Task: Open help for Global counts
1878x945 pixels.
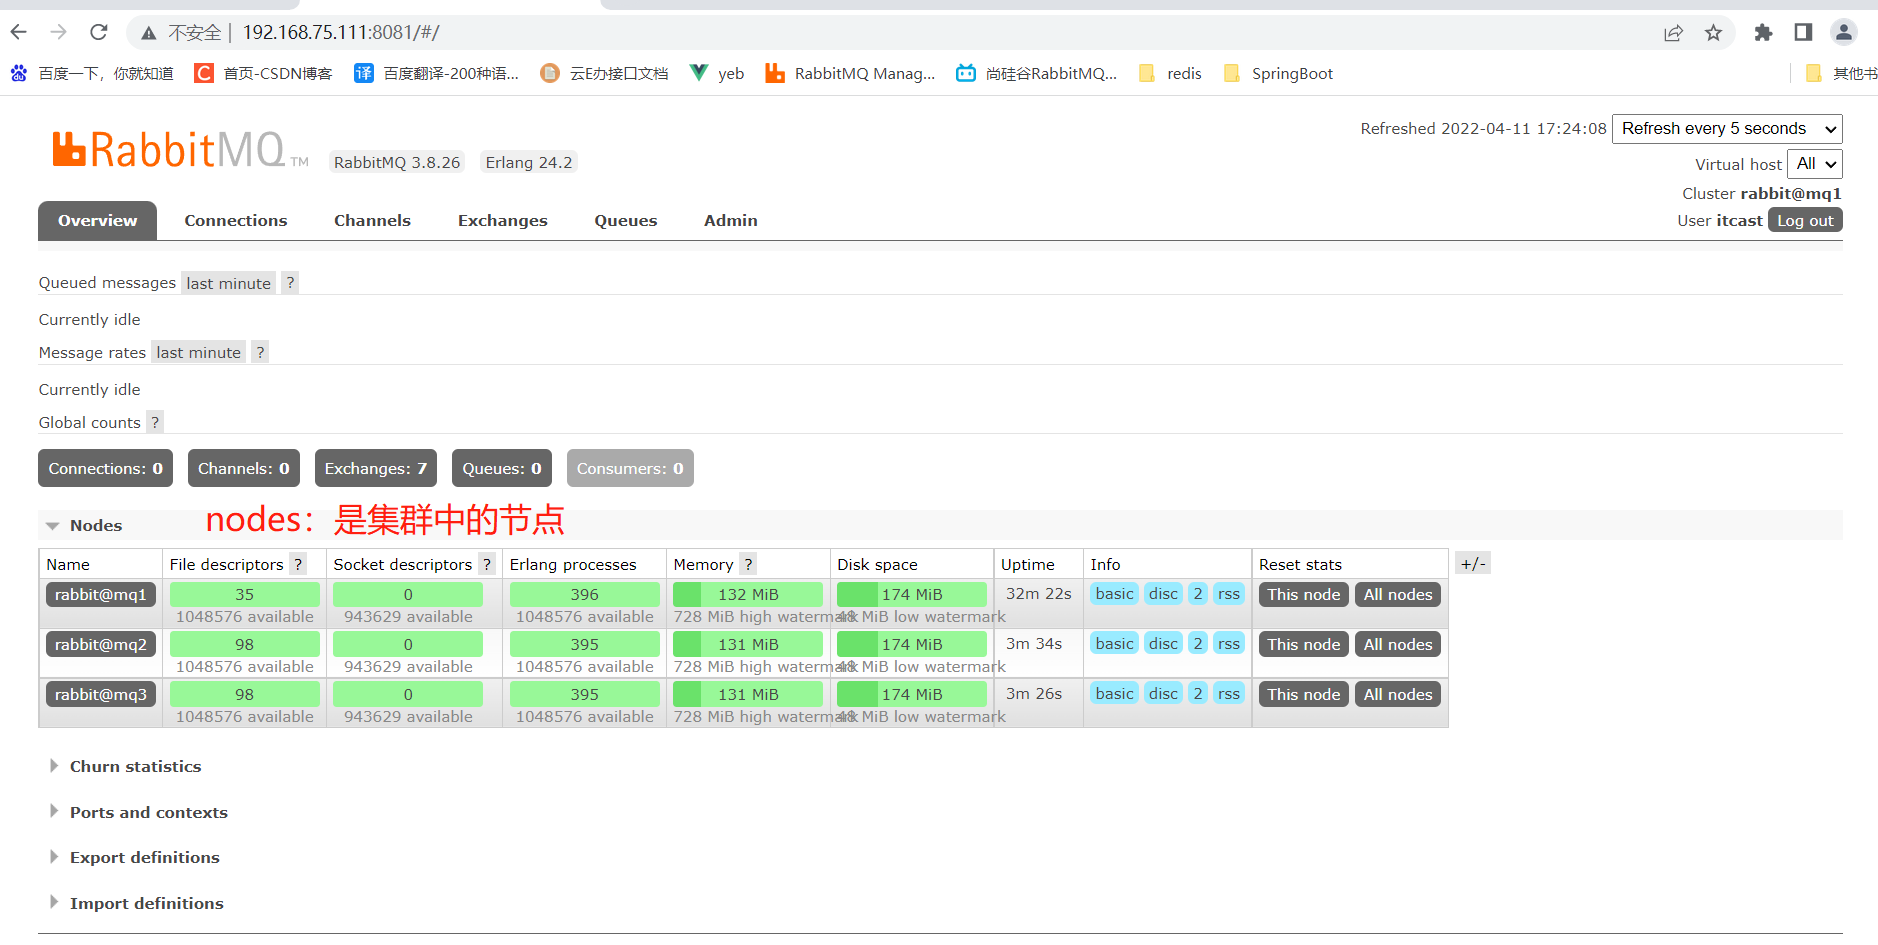Action: point(155,422)
